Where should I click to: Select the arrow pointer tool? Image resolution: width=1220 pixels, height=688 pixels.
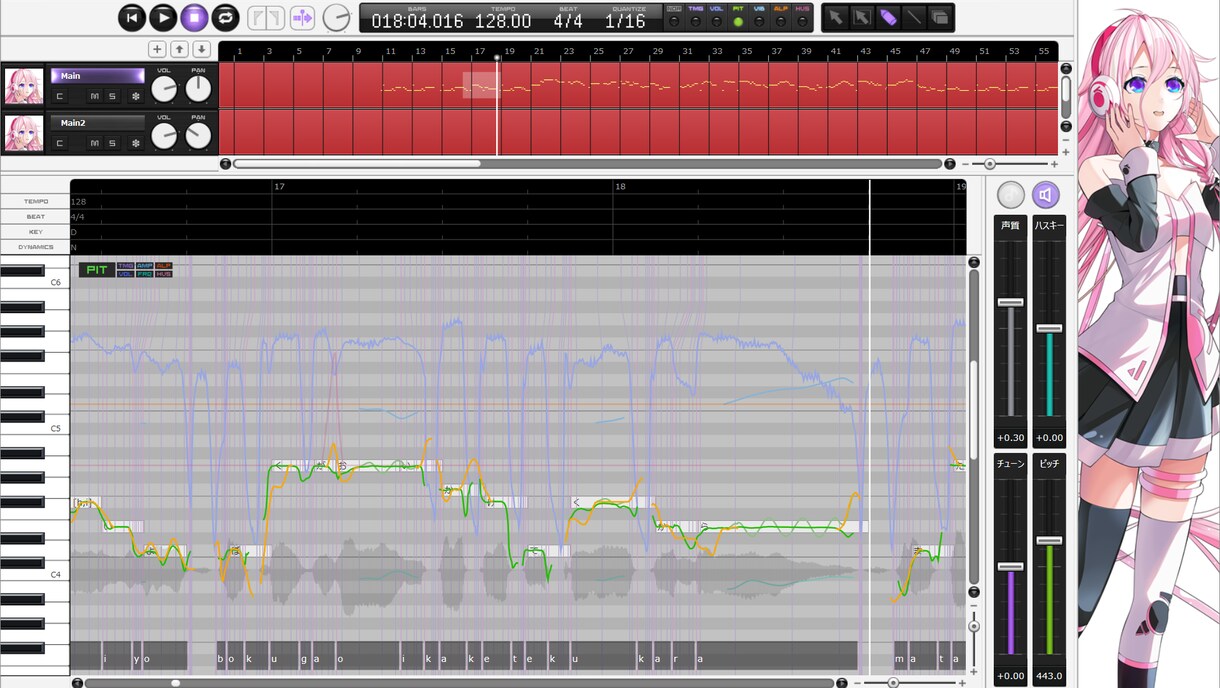click(x=835, y=17)
